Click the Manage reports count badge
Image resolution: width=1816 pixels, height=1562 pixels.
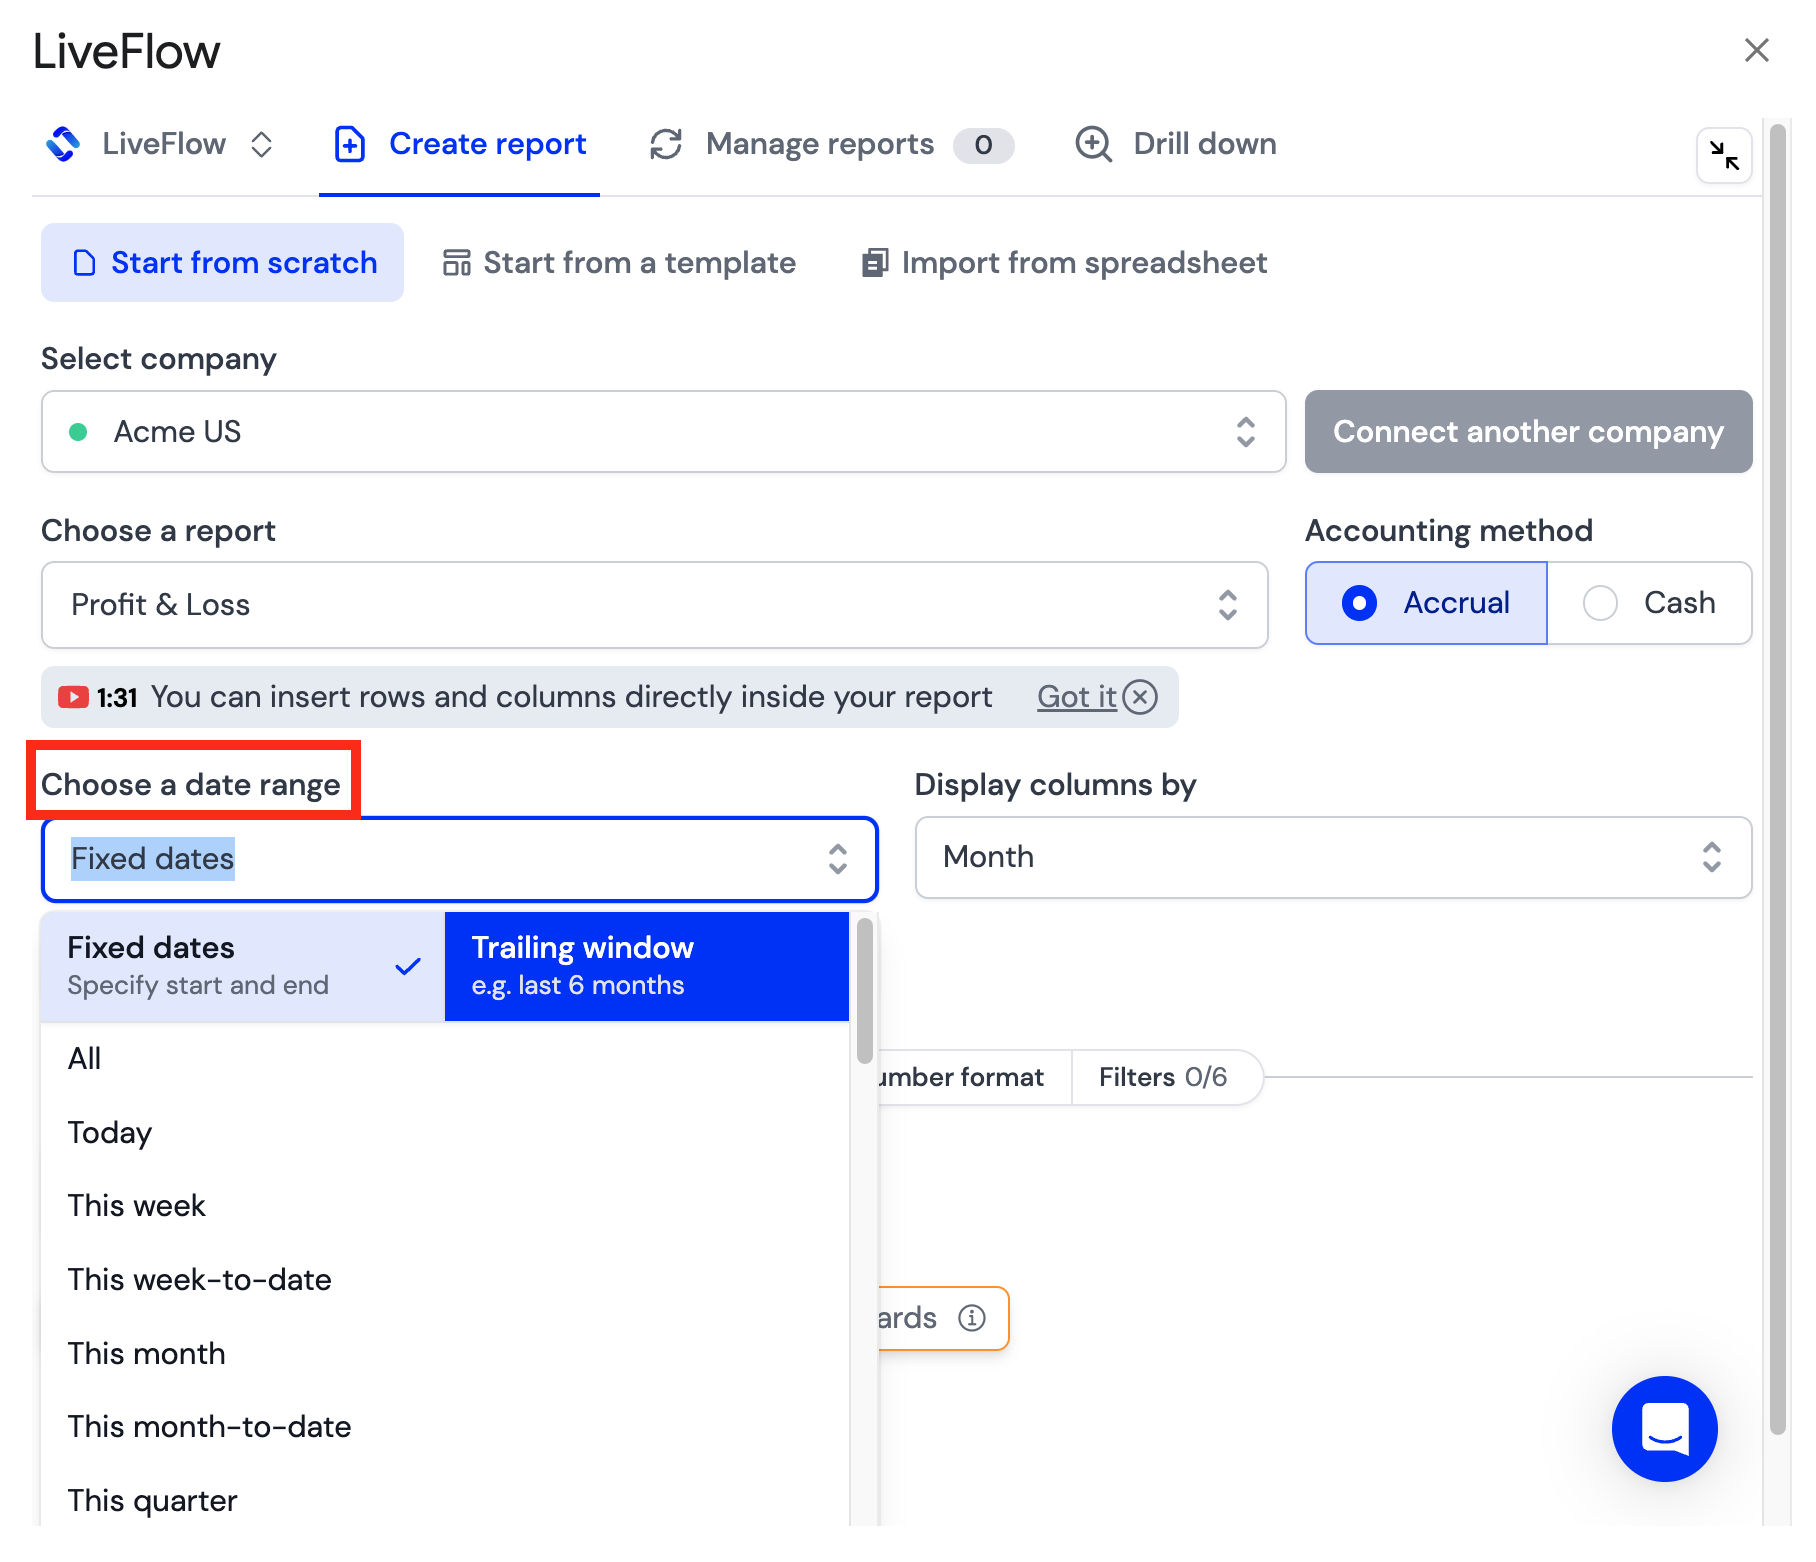click(x=983, y=145)
